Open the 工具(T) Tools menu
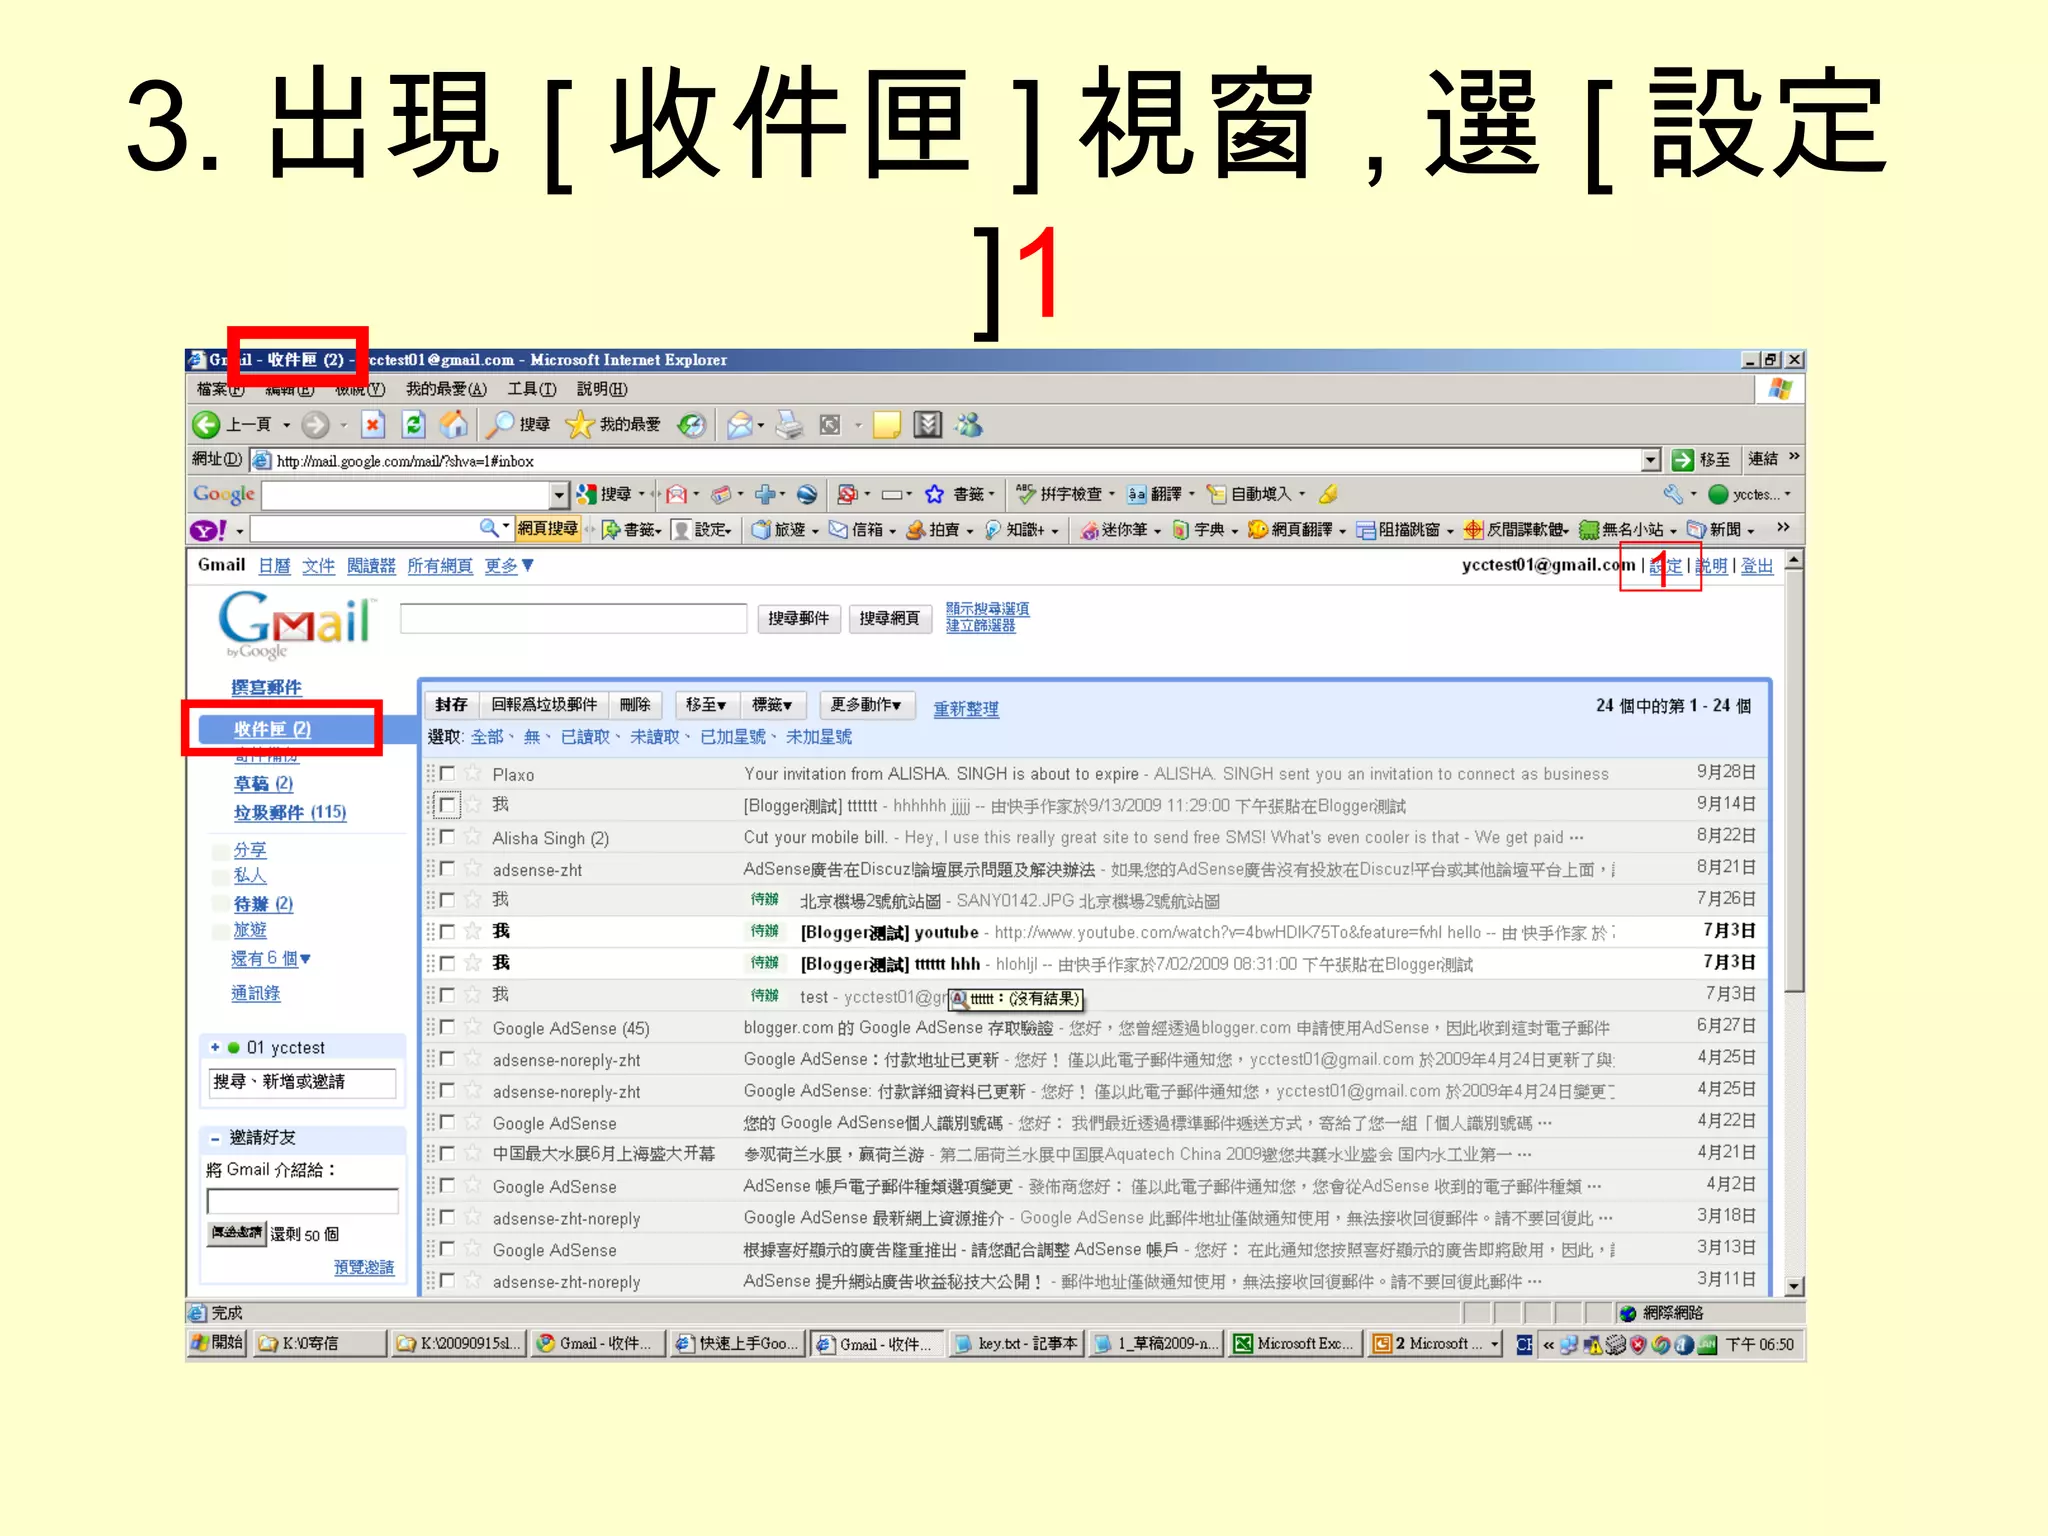Viewport: 2048px width, 1536px height. (x=532, y=389)
